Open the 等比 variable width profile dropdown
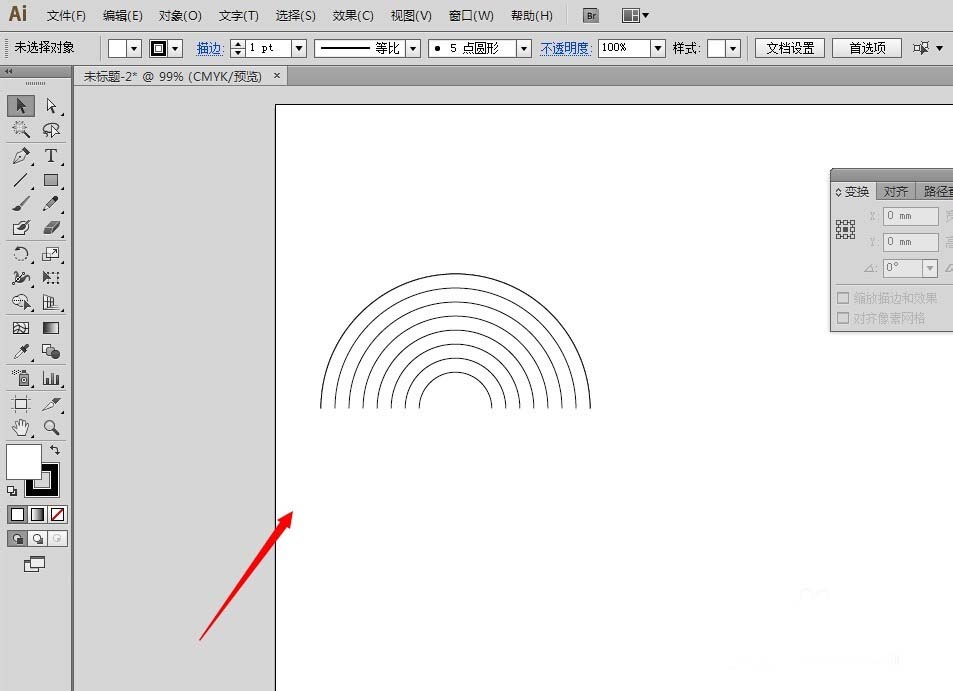This screenshot has height=691, width=953. coord(413,48)
